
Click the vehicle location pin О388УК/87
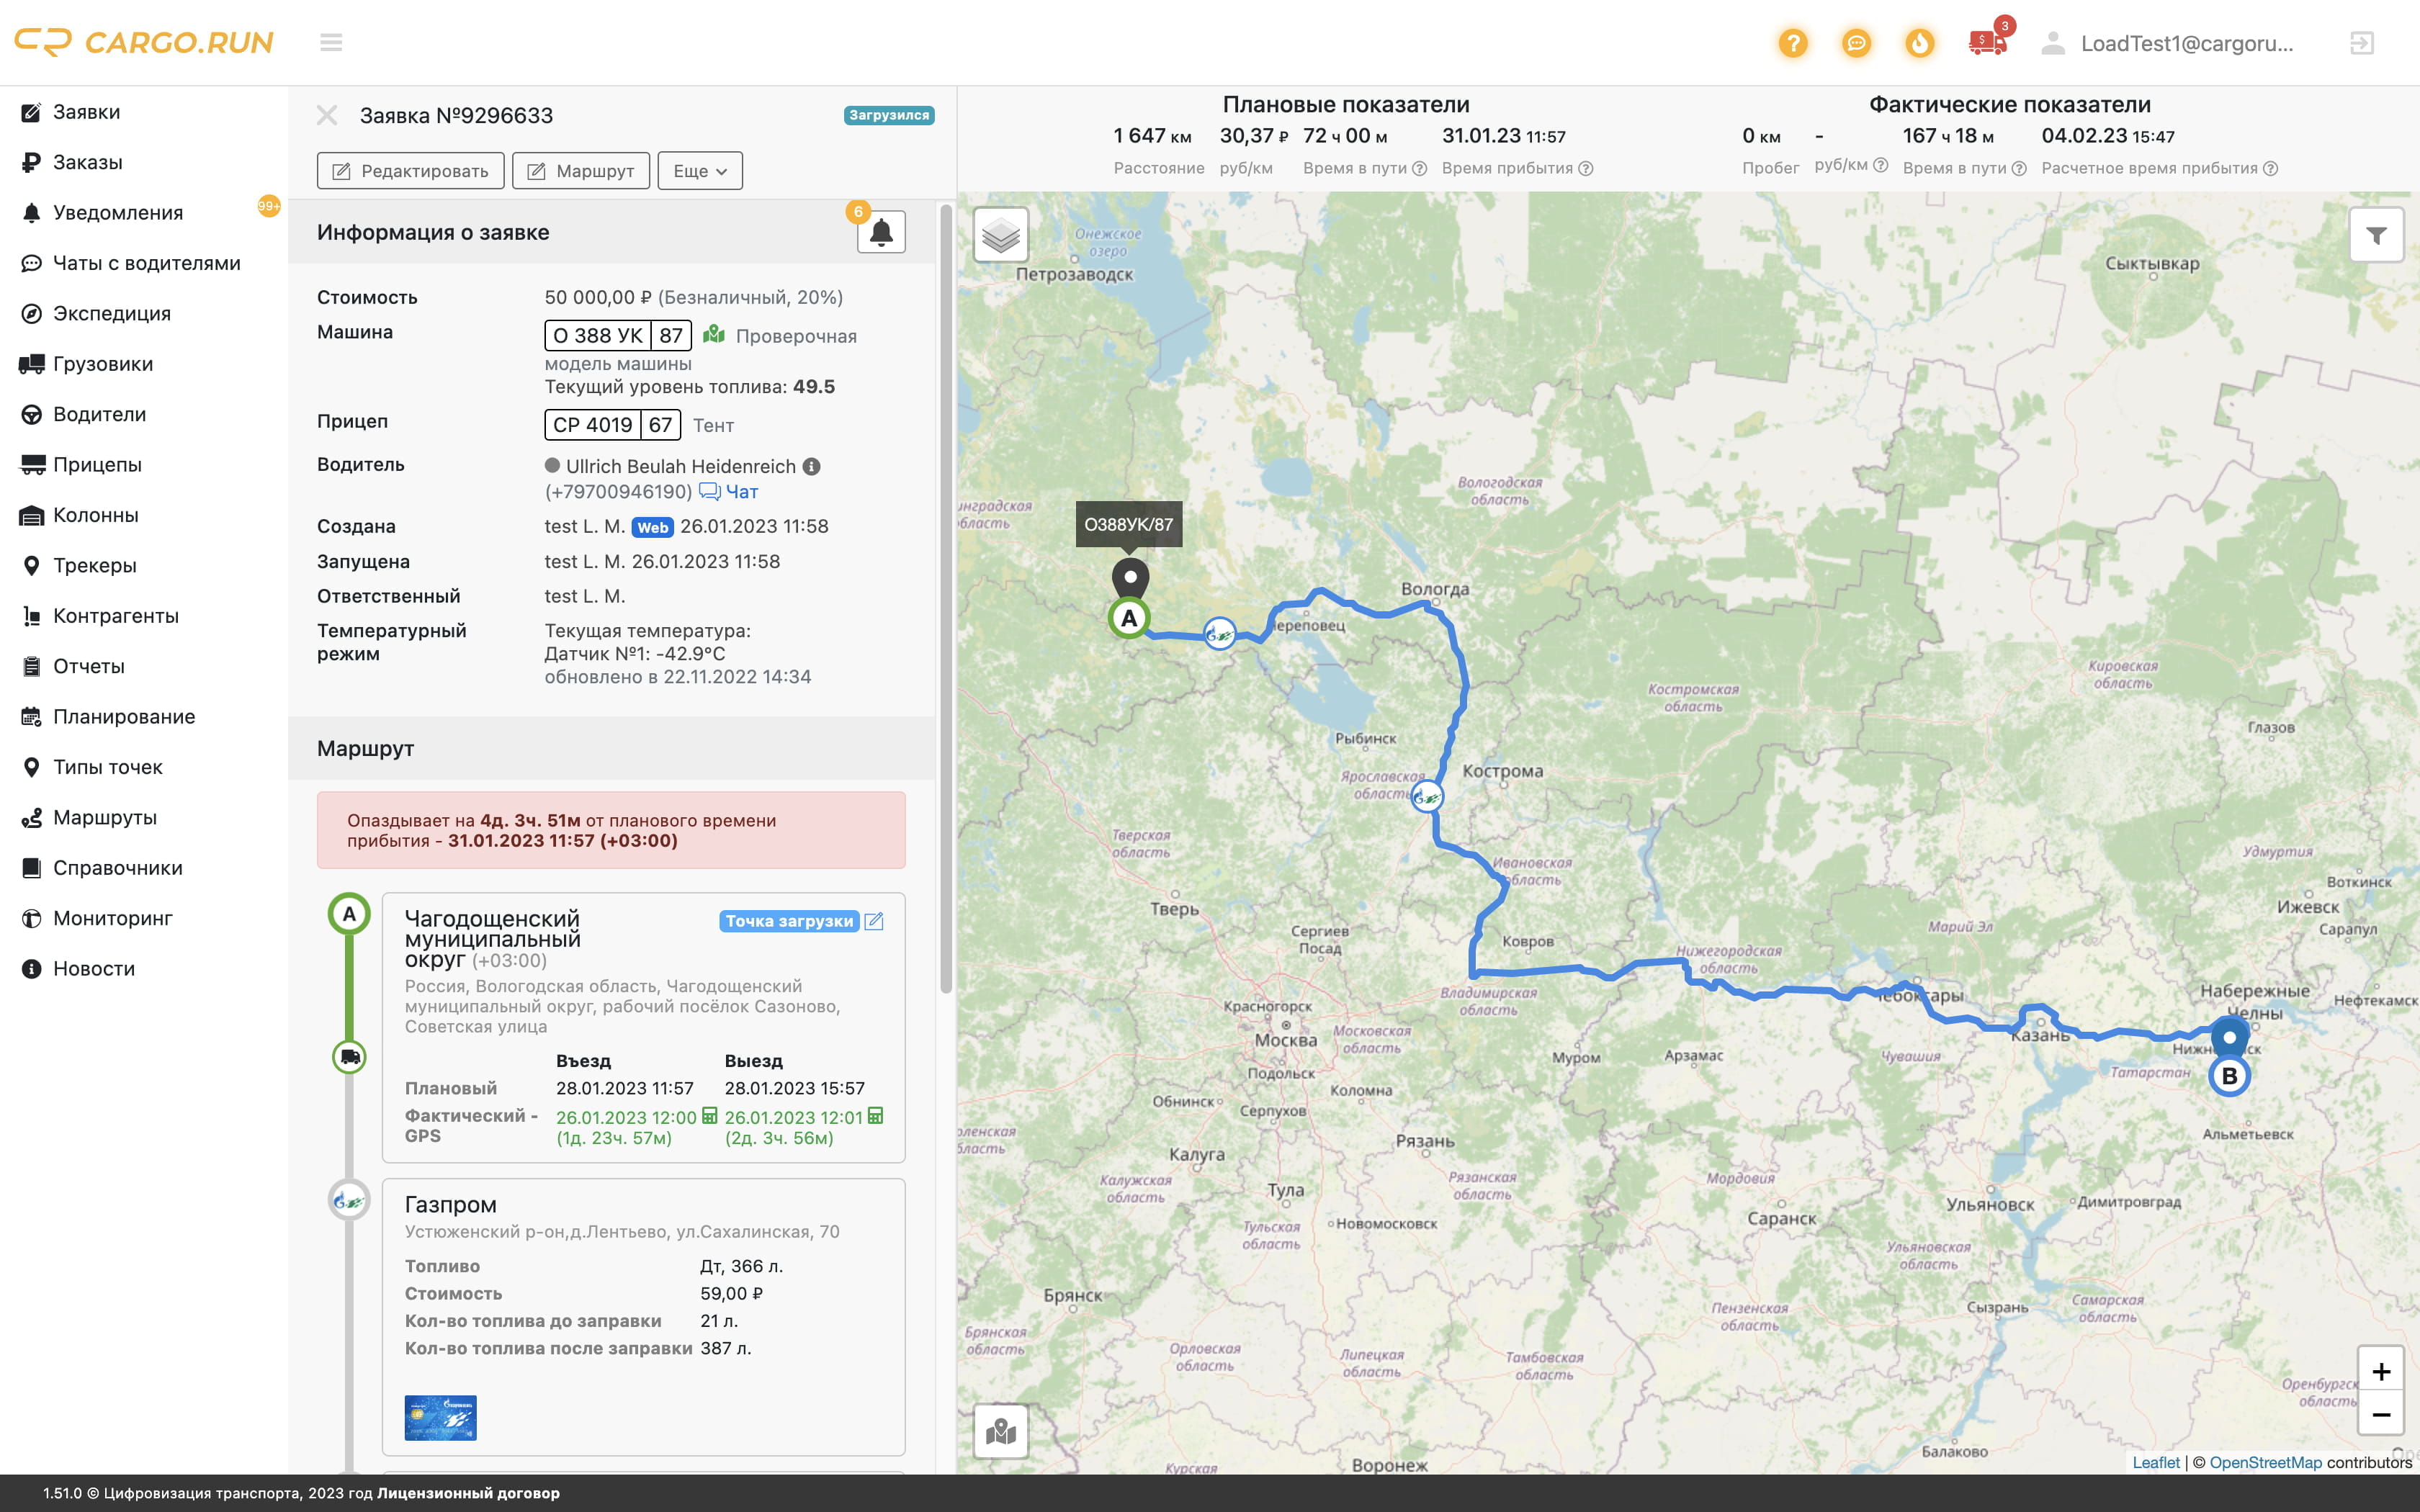pos(1130,578)
